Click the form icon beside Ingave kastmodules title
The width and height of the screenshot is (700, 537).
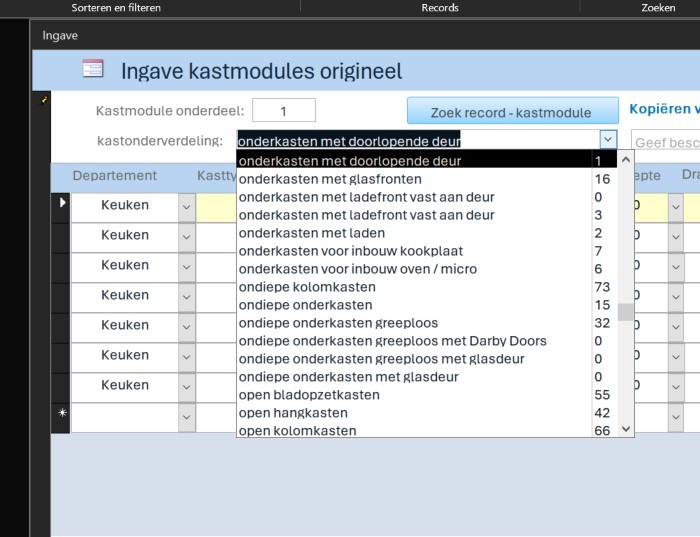(x=93, y=69)
